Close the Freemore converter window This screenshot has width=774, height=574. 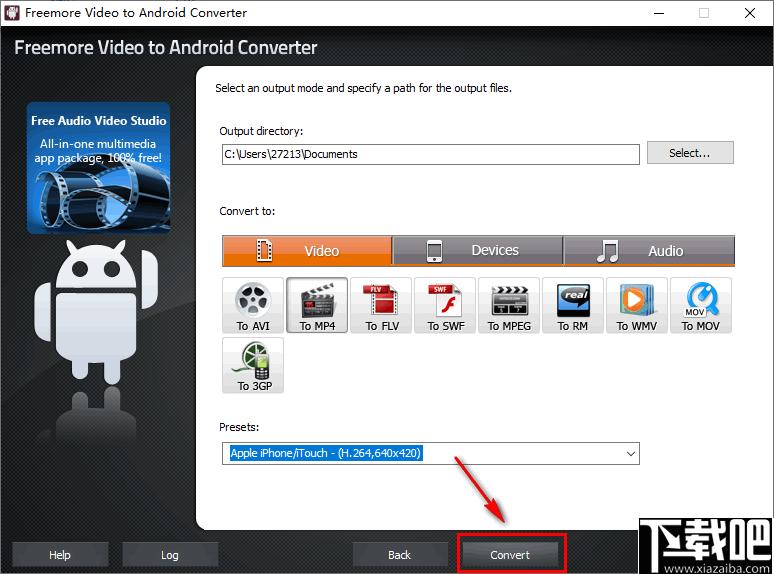[x=750, y=13]
